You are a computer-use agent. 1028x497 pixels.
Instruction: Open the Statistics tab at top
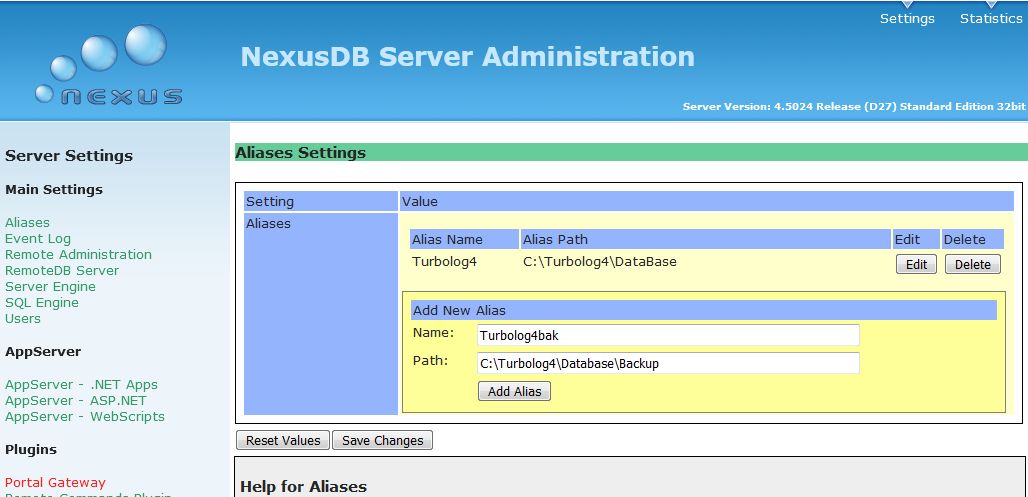[991, 18]
